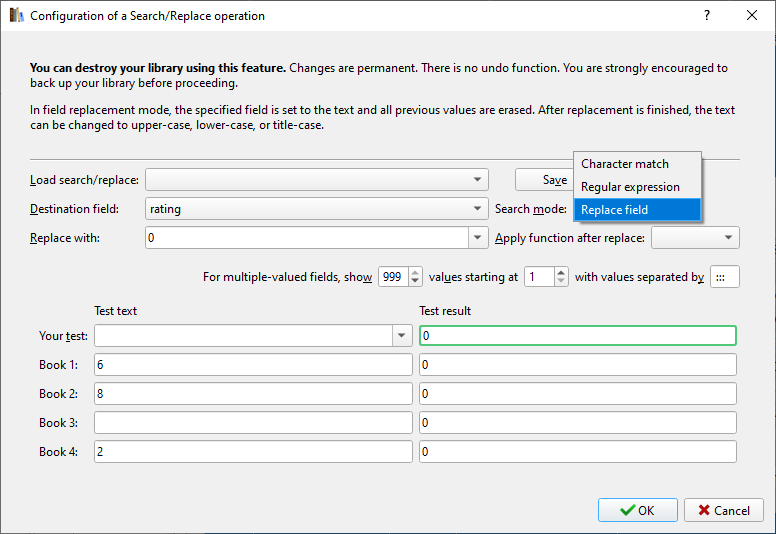Click the calibre books icon in title bar

16,16
